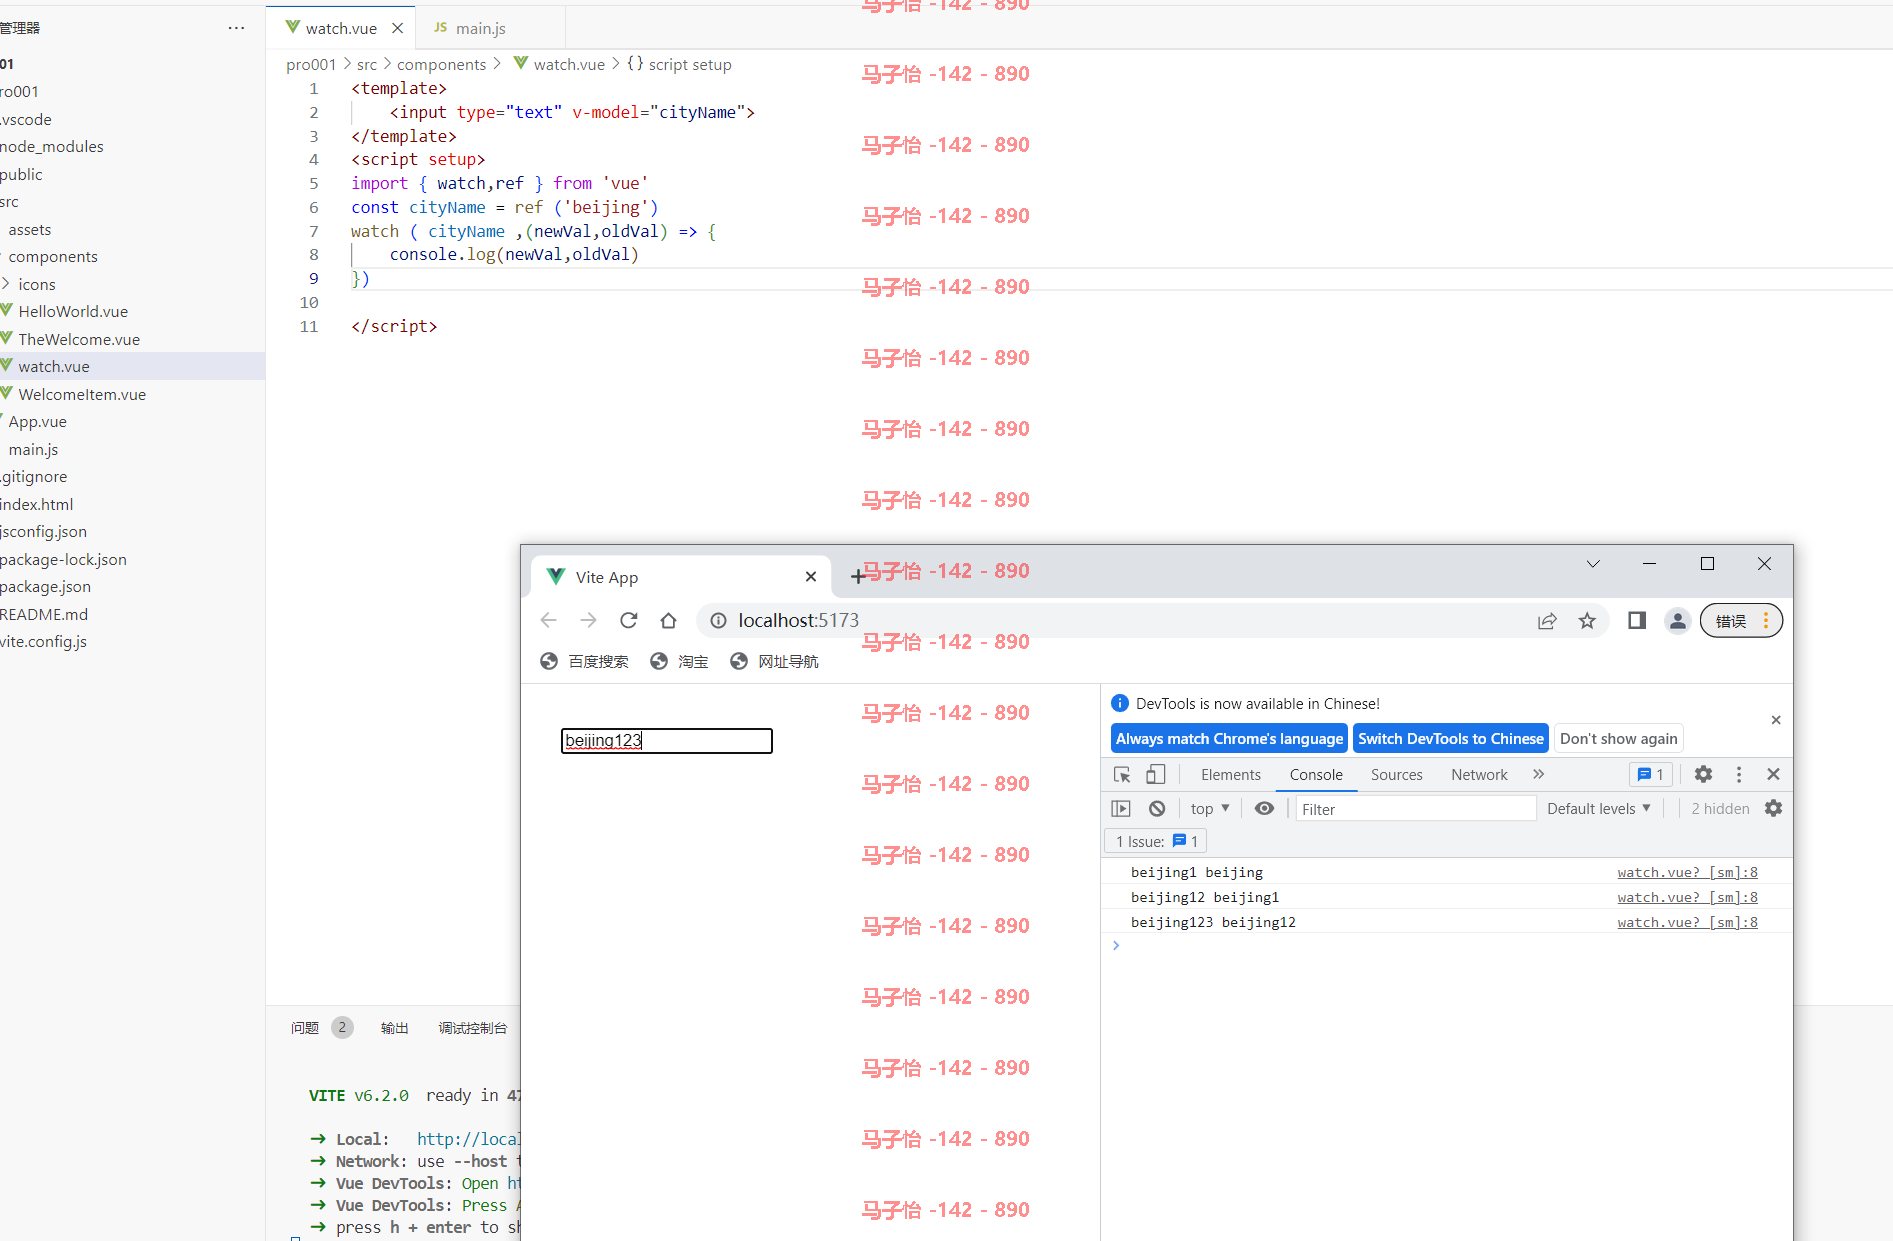Switch to the Console tab

tap(1316, 774)
